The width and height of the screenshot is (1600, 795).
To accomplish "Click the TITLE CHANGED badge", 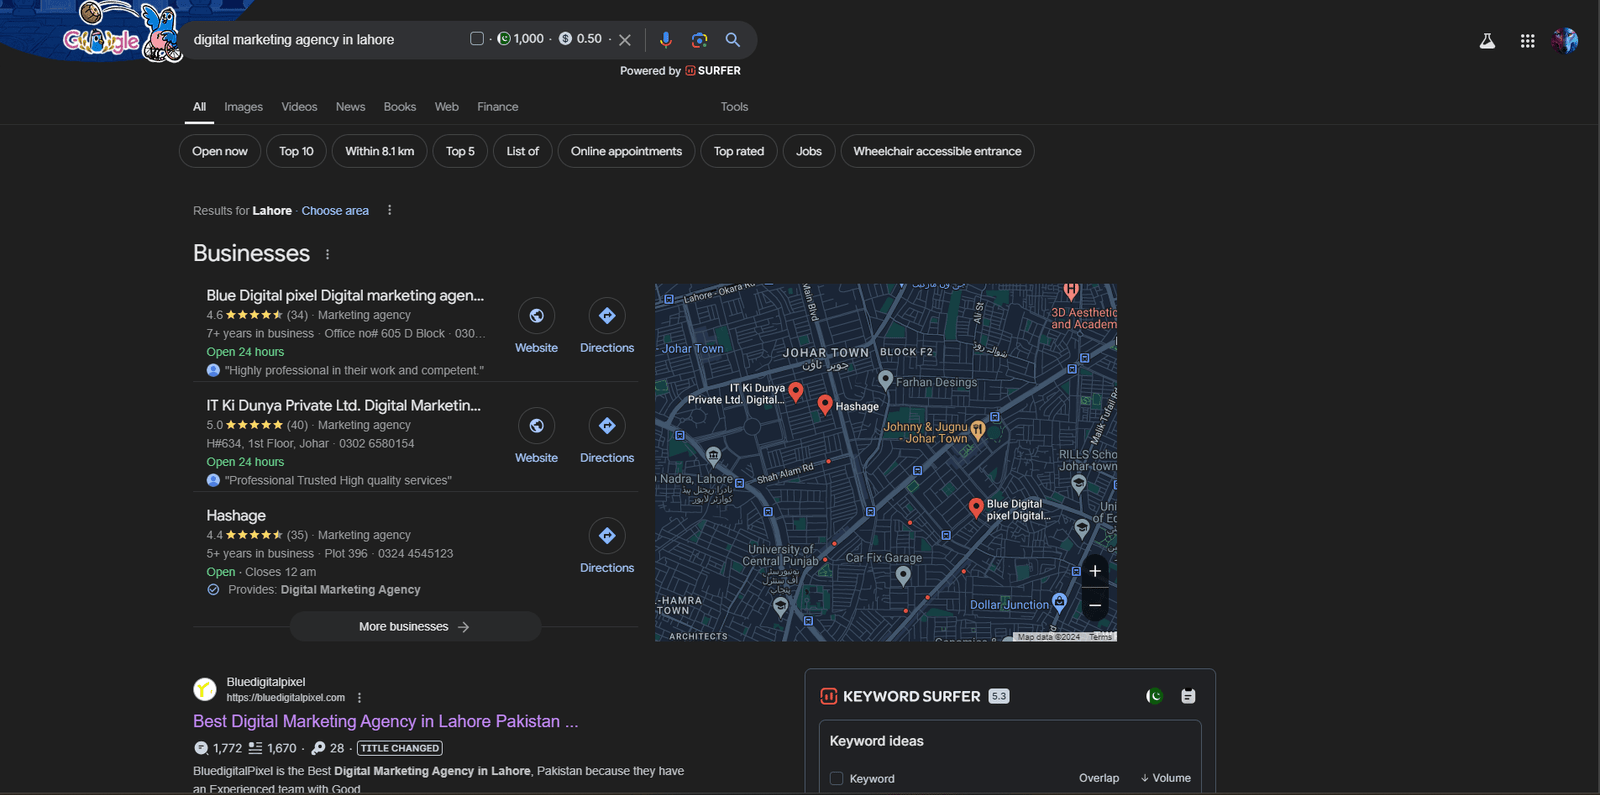I will pos(400,748).
